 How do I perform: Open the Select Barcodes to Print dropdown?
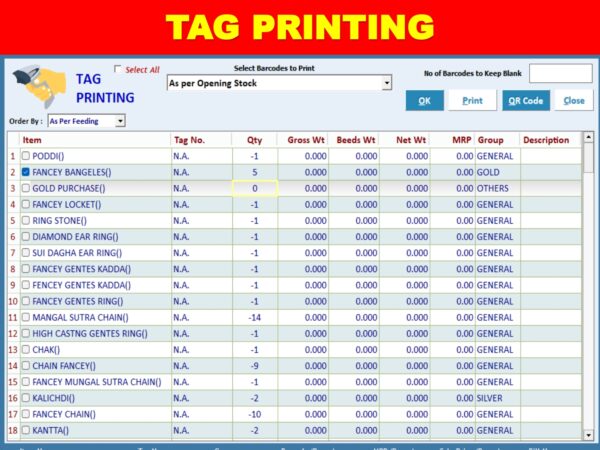387,84
